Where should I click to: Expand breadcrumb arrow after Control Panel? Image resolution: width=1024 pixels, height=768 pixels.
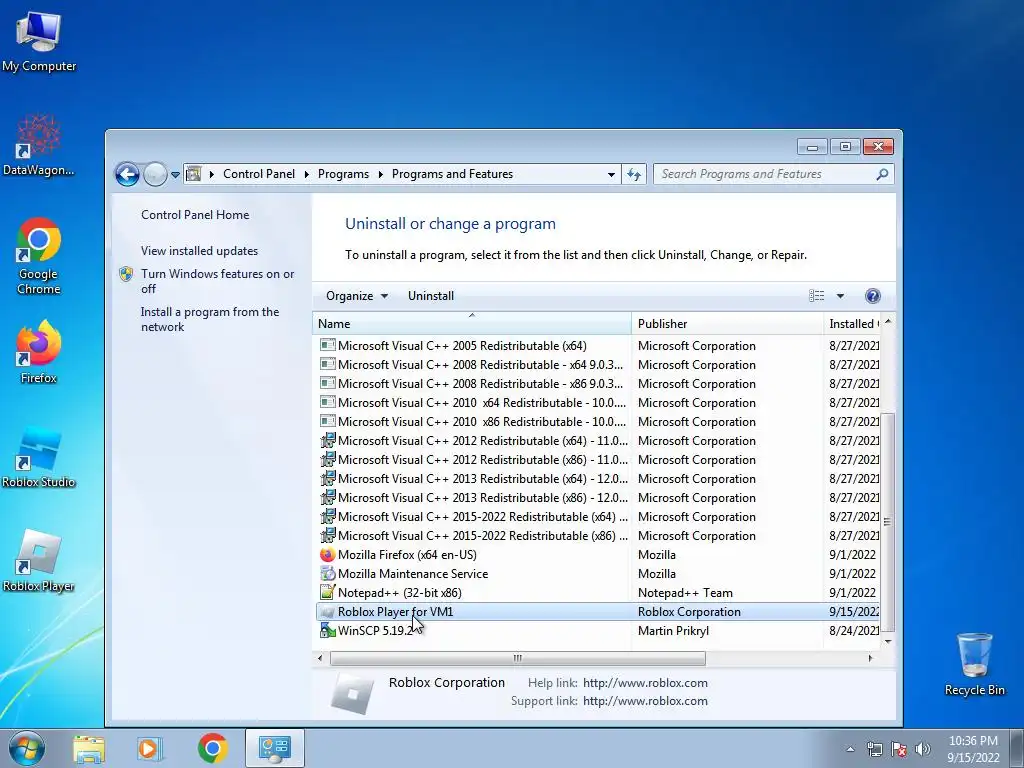click(306, 174)
